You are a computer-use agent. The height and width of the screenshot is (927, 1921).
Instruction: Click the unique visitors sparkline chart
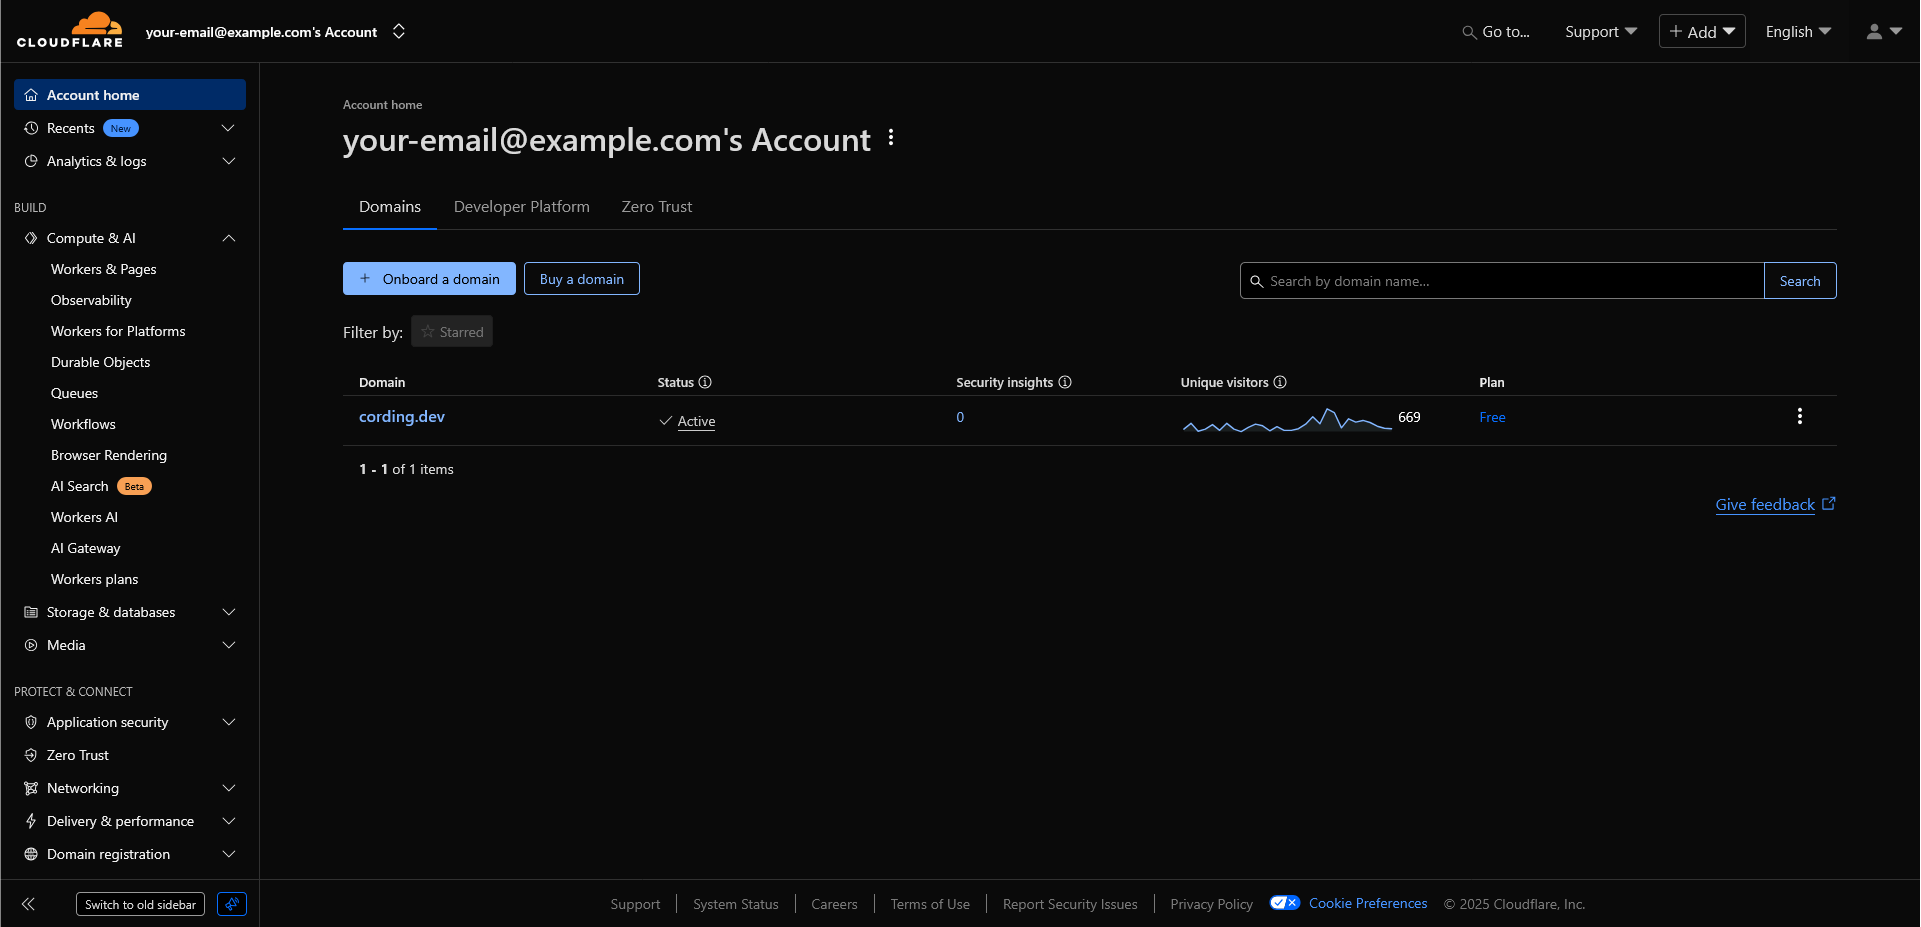pos(1287,420)
